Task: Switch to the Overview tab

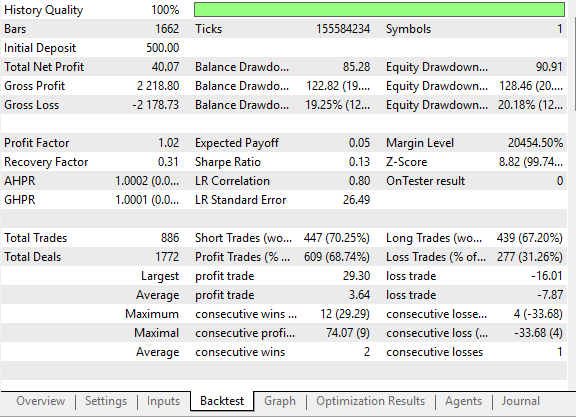Action: [x=40, y=401]
